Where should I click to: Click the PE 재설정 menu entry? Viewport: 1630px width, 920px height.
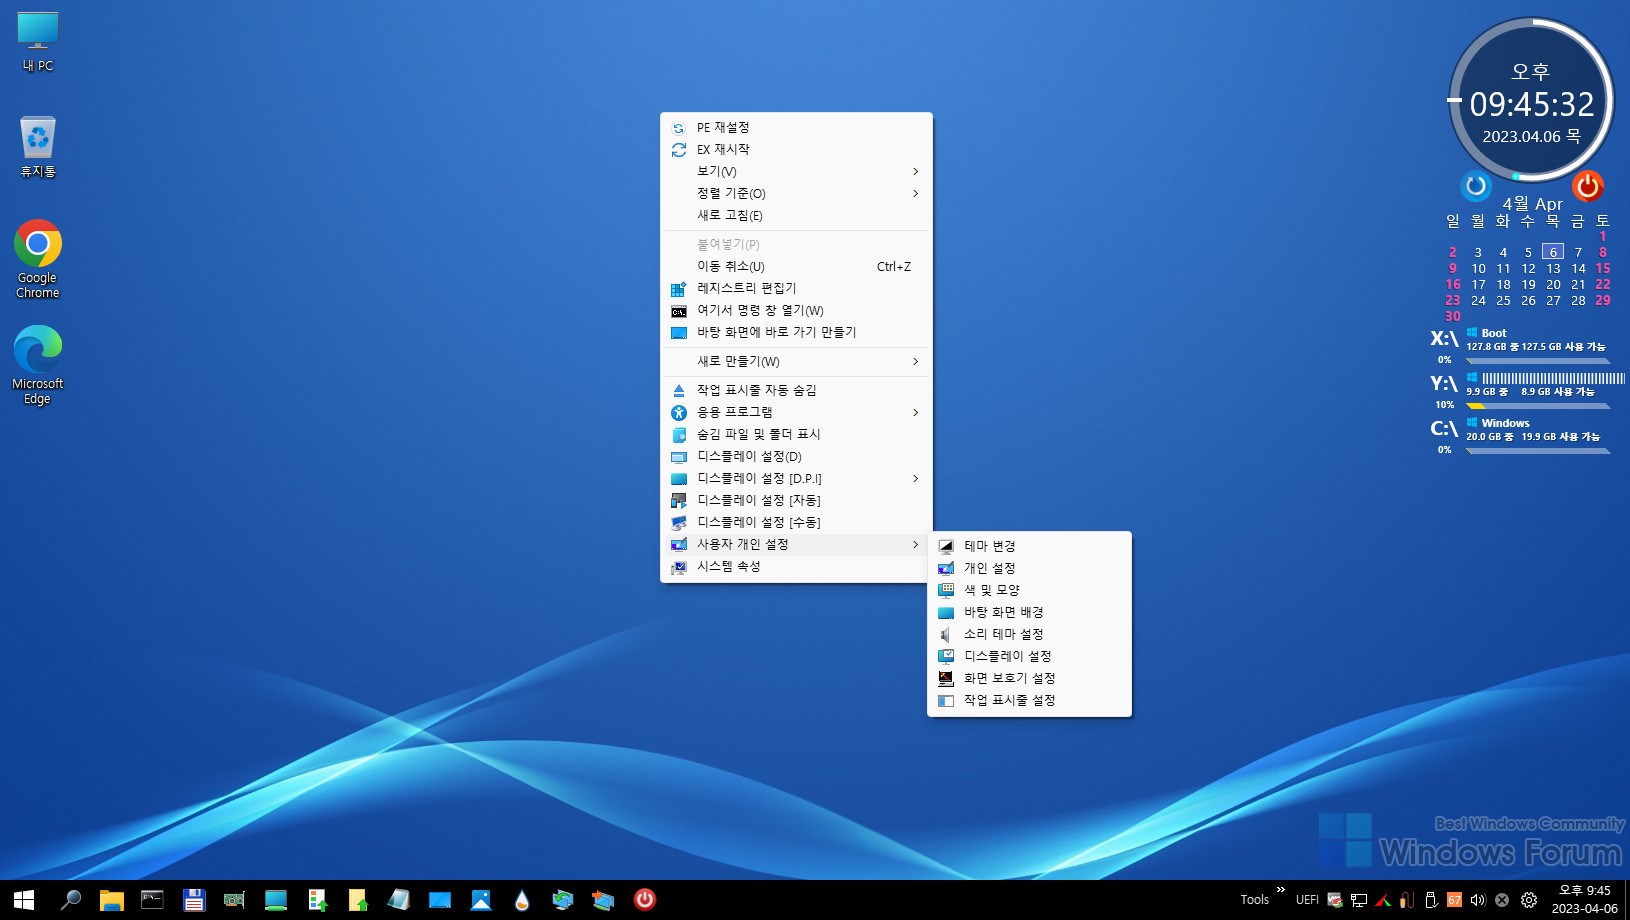point(796,128)
